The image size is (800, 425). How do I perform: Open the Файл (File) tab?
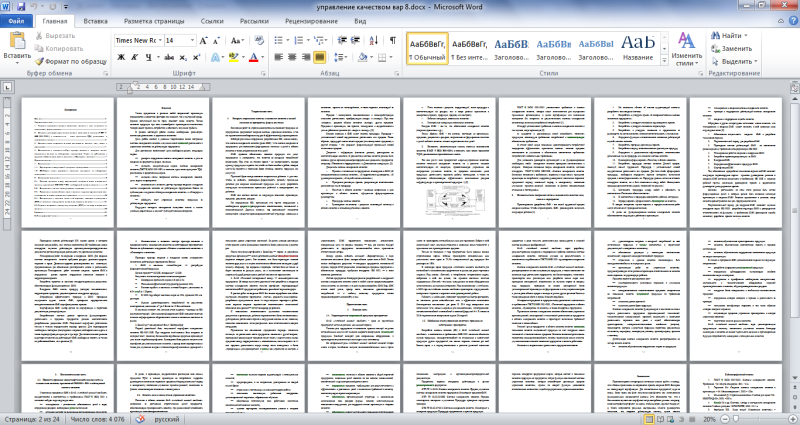[16, 21]
